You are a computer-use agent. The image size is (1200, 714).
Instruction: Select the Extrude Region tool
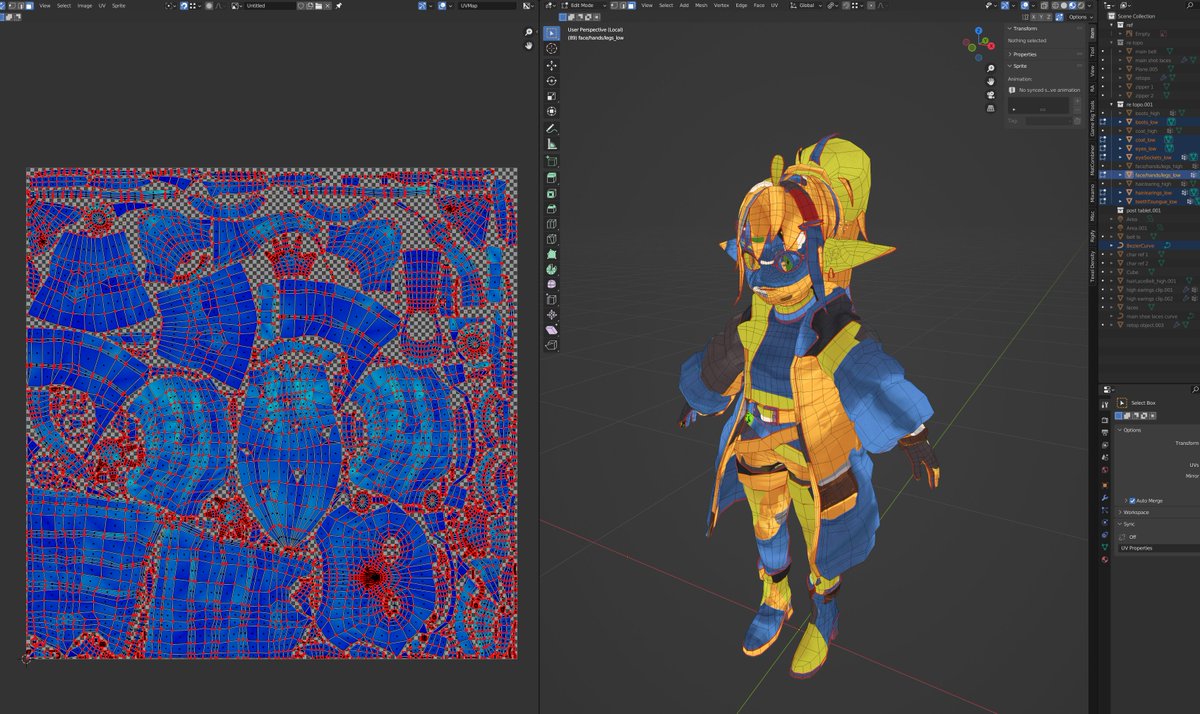[x=551, y=178]
